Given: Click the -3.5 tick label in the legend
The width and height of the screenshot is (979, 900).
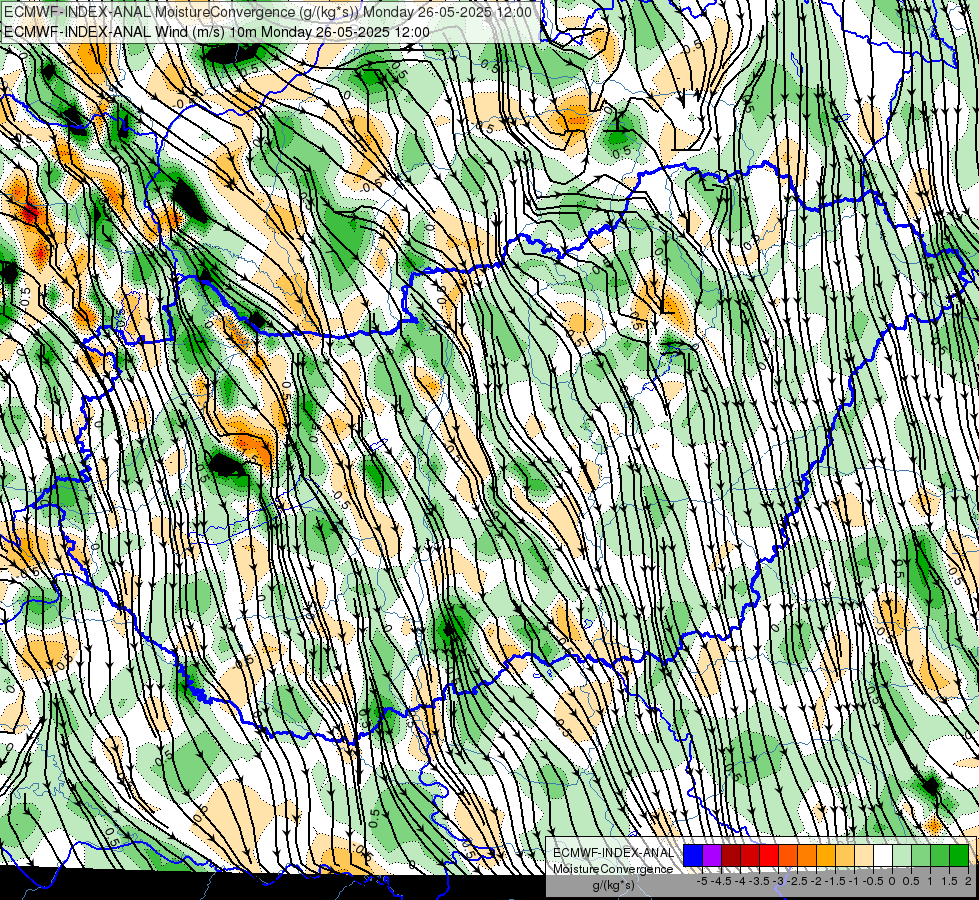Looking at the screenshot, I should (x=760, y=881).
